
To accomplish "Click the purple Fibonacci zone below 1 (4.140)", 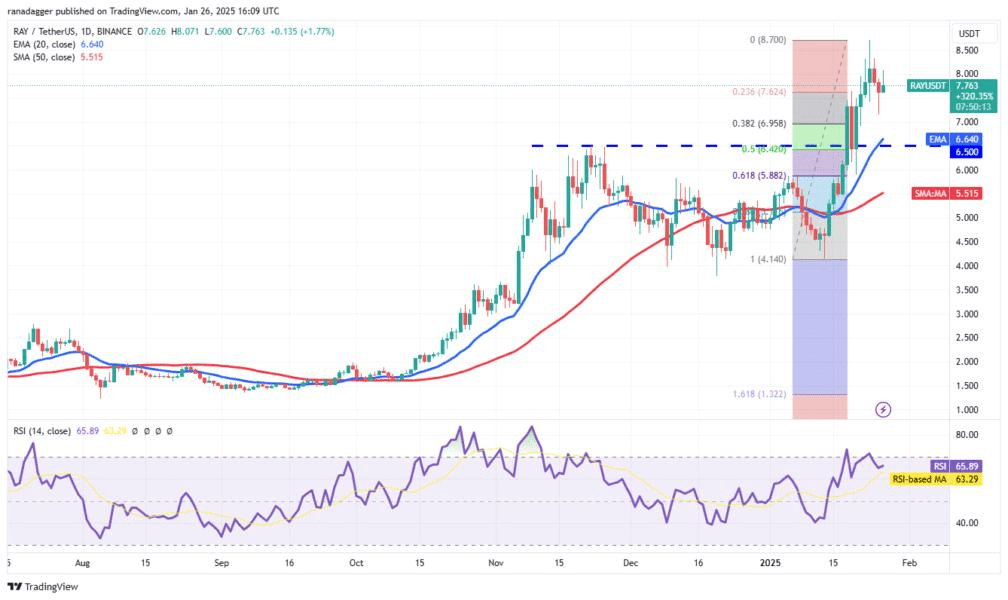I will (x=820, y=327).
